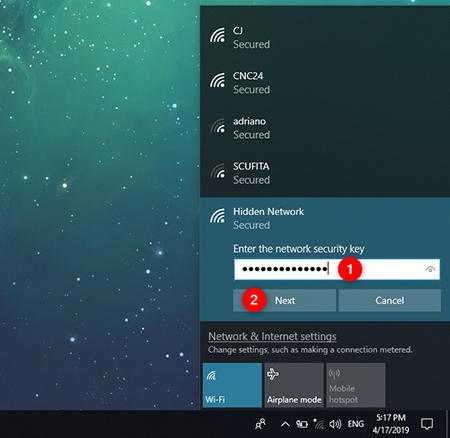The width and height of the screenshot is (450, 438).
Task: Select the ENG input language indicator
Action: coord(356,424)
